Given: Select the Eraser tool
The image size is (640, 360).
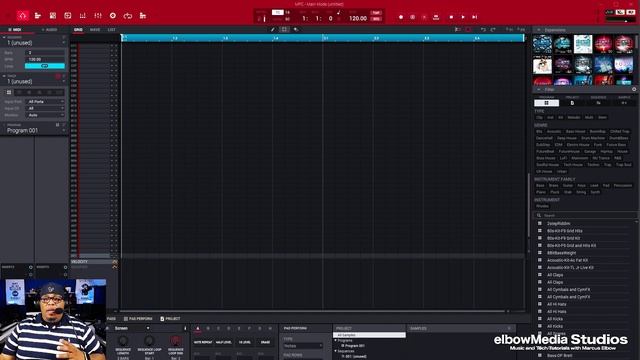Looking at the screenshot, I should click(296, 29).
